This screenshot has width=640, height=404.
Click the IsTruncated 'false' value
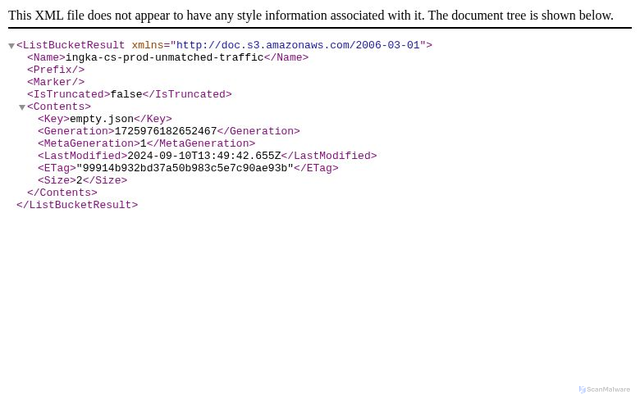(126, 94)
